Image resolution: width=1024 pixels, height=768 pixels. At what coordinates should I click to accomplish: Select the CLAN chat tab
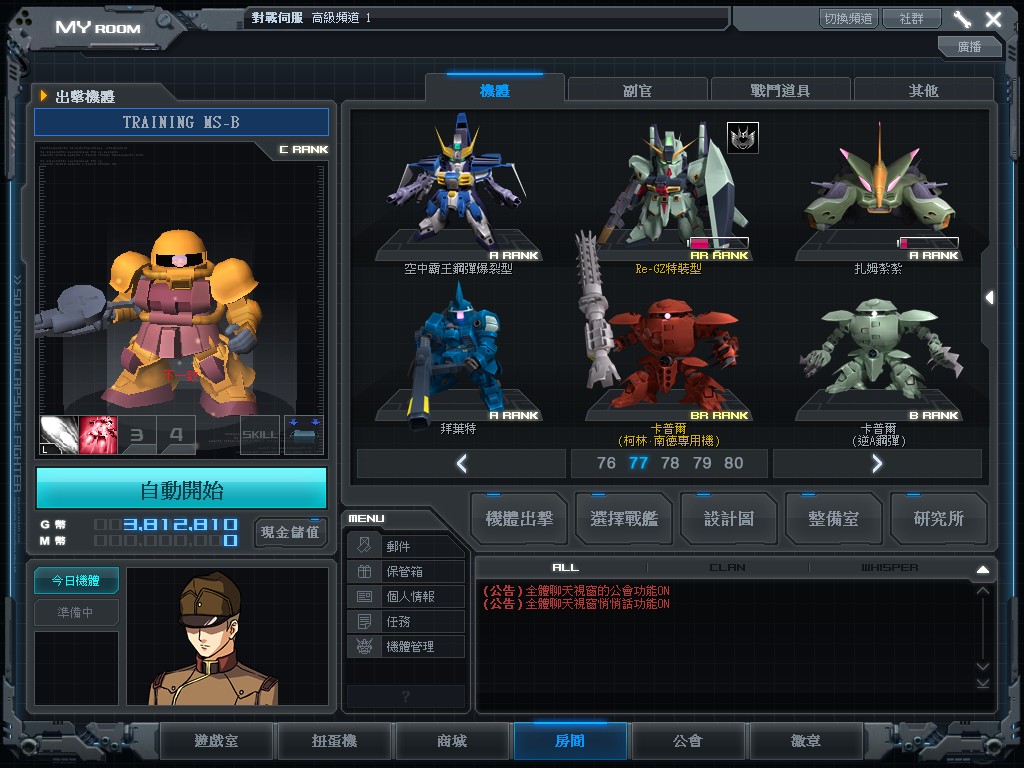coord(728,568)
